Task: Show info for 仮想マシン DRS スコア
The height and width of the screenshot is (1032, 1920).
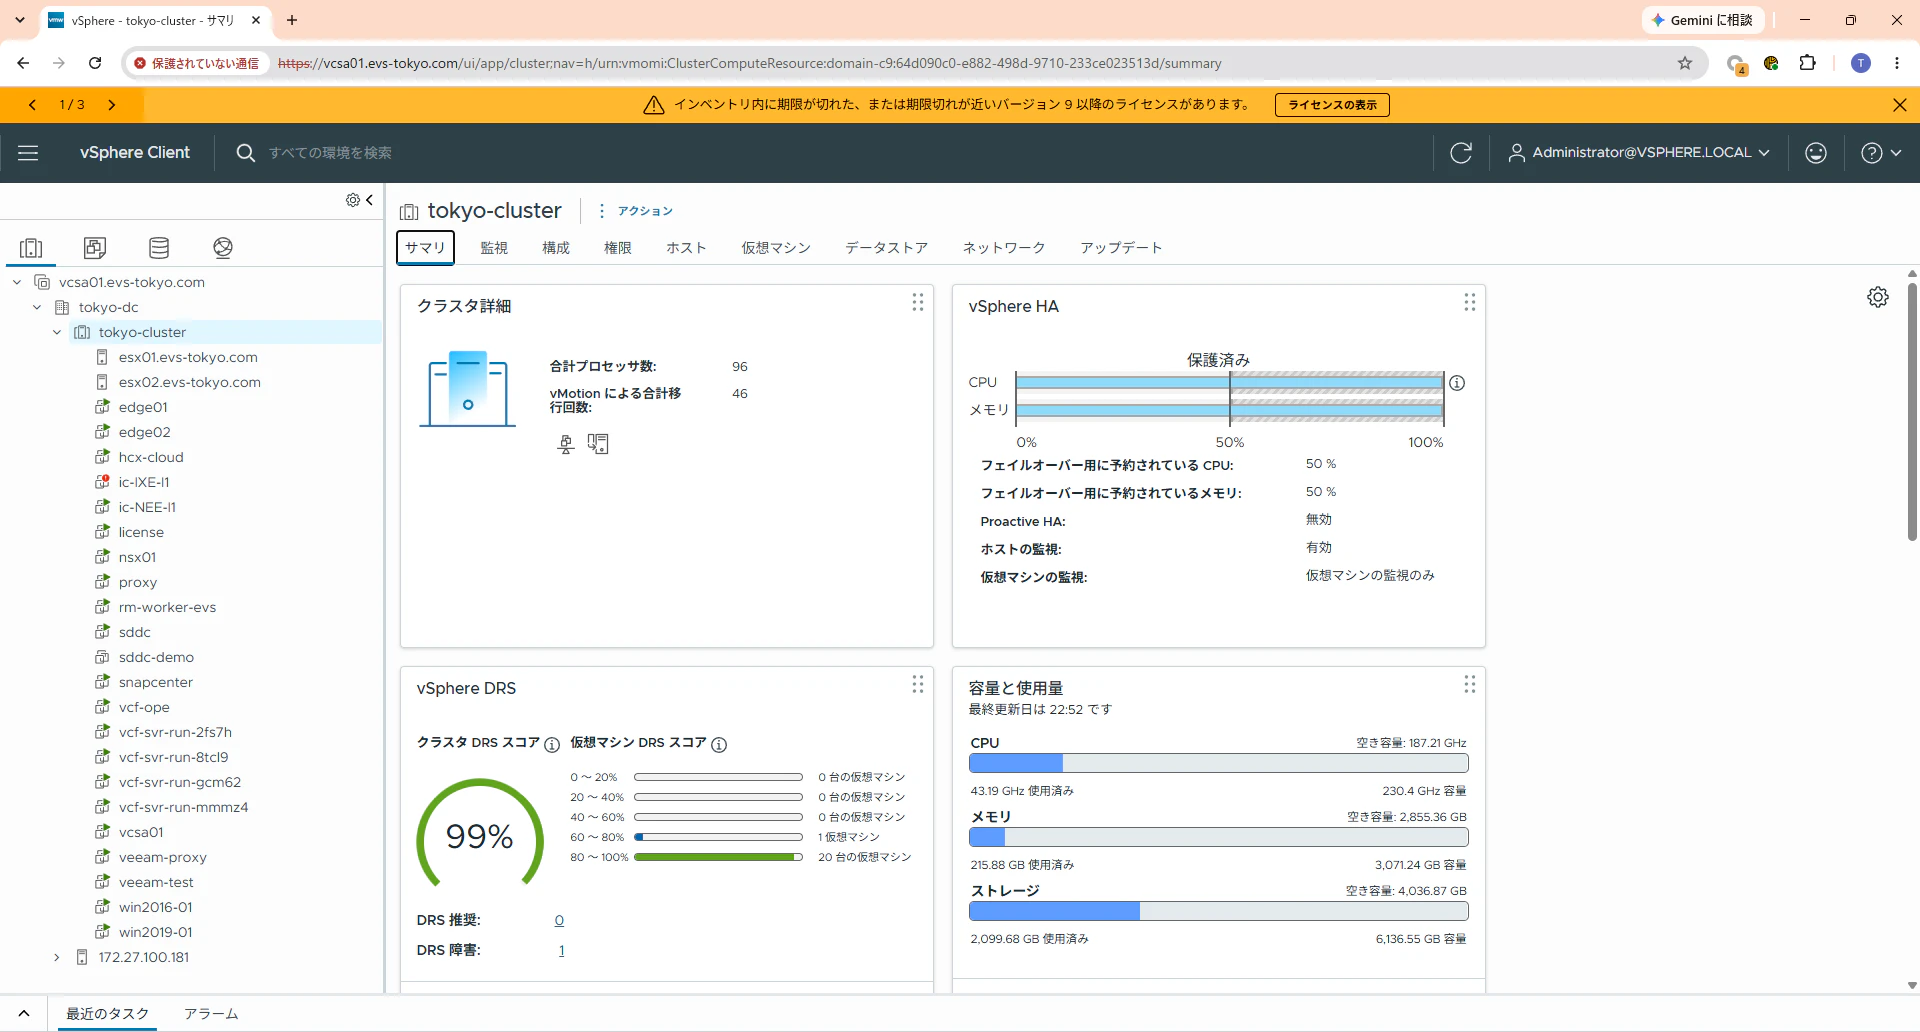Action: 719,744
